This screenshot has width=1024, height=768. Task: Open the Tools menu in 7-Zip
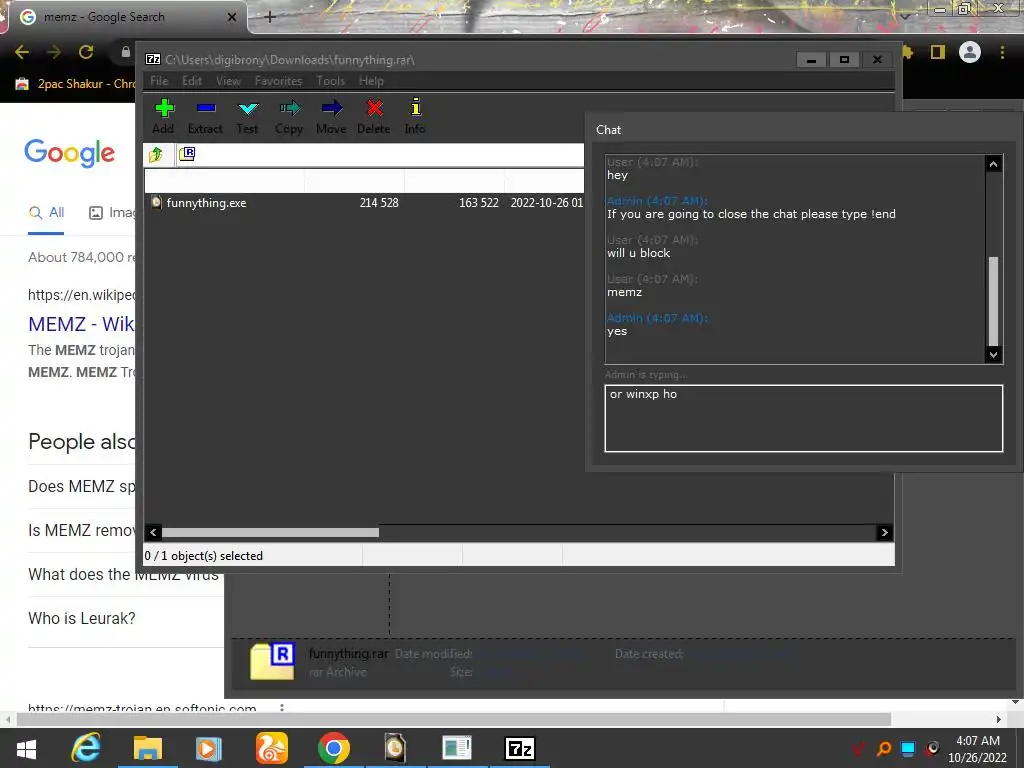[x=330, y=81]
